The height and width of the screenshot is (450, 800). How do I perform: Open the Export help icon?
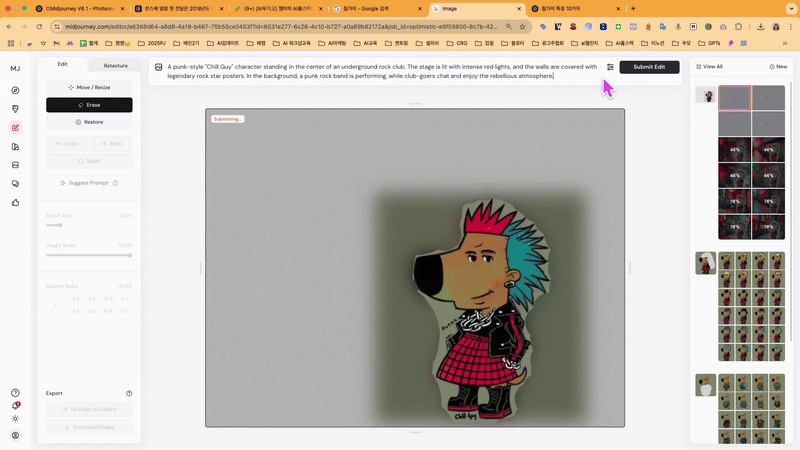[129, 393]
